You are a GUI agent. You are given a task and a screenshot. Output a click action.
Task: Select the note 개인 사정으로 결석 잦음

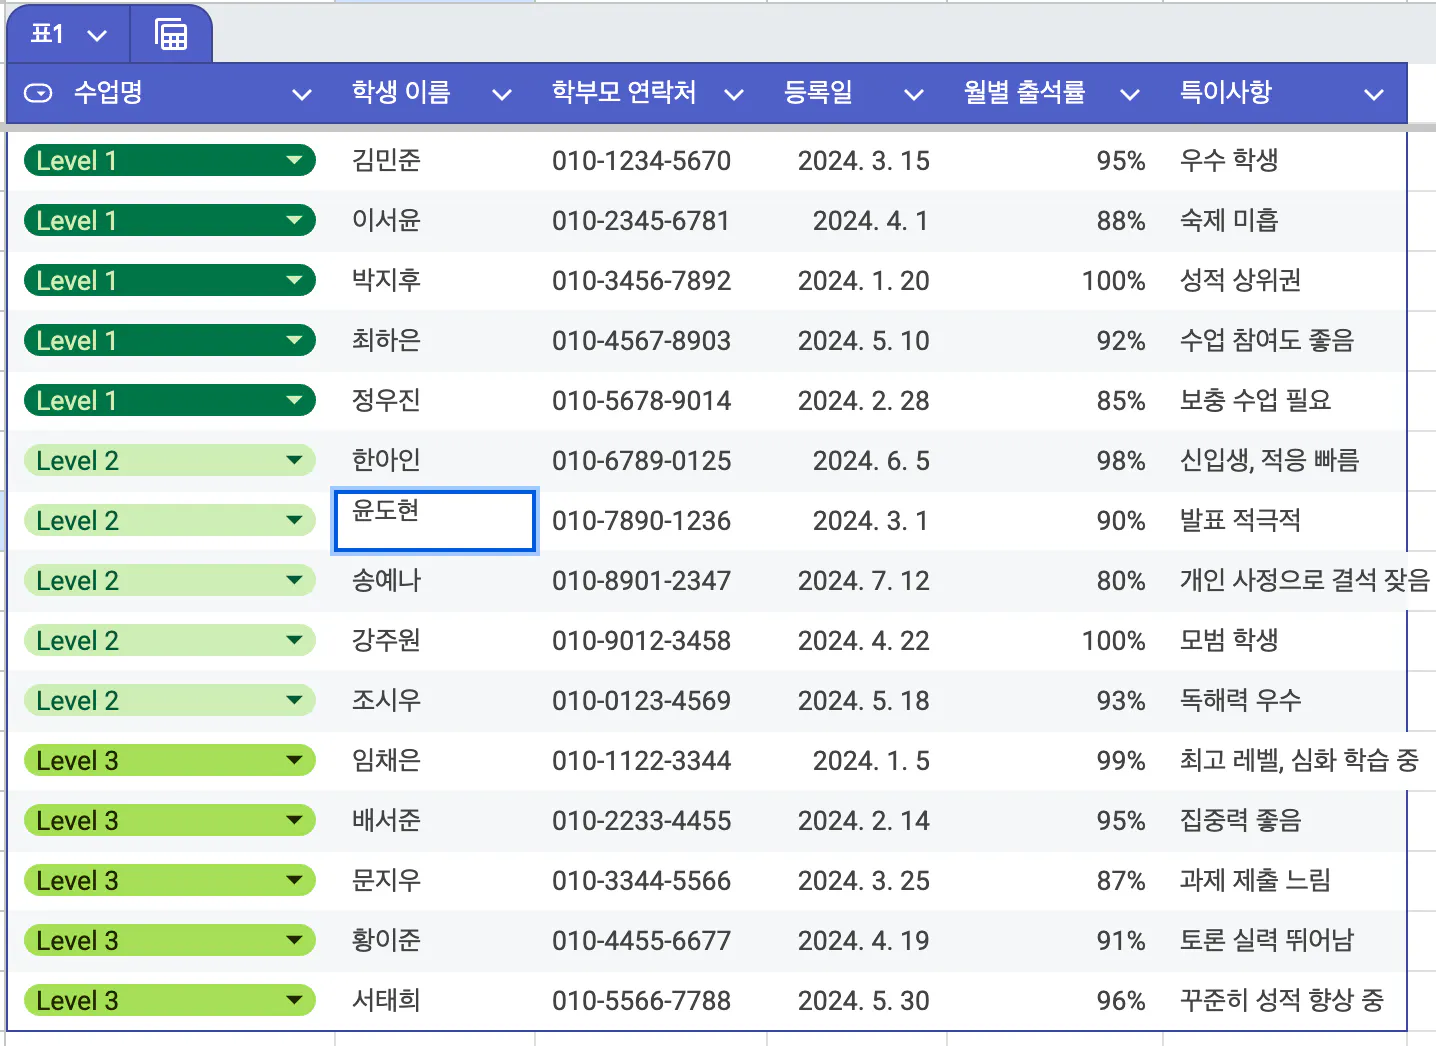coord(1304,580)
